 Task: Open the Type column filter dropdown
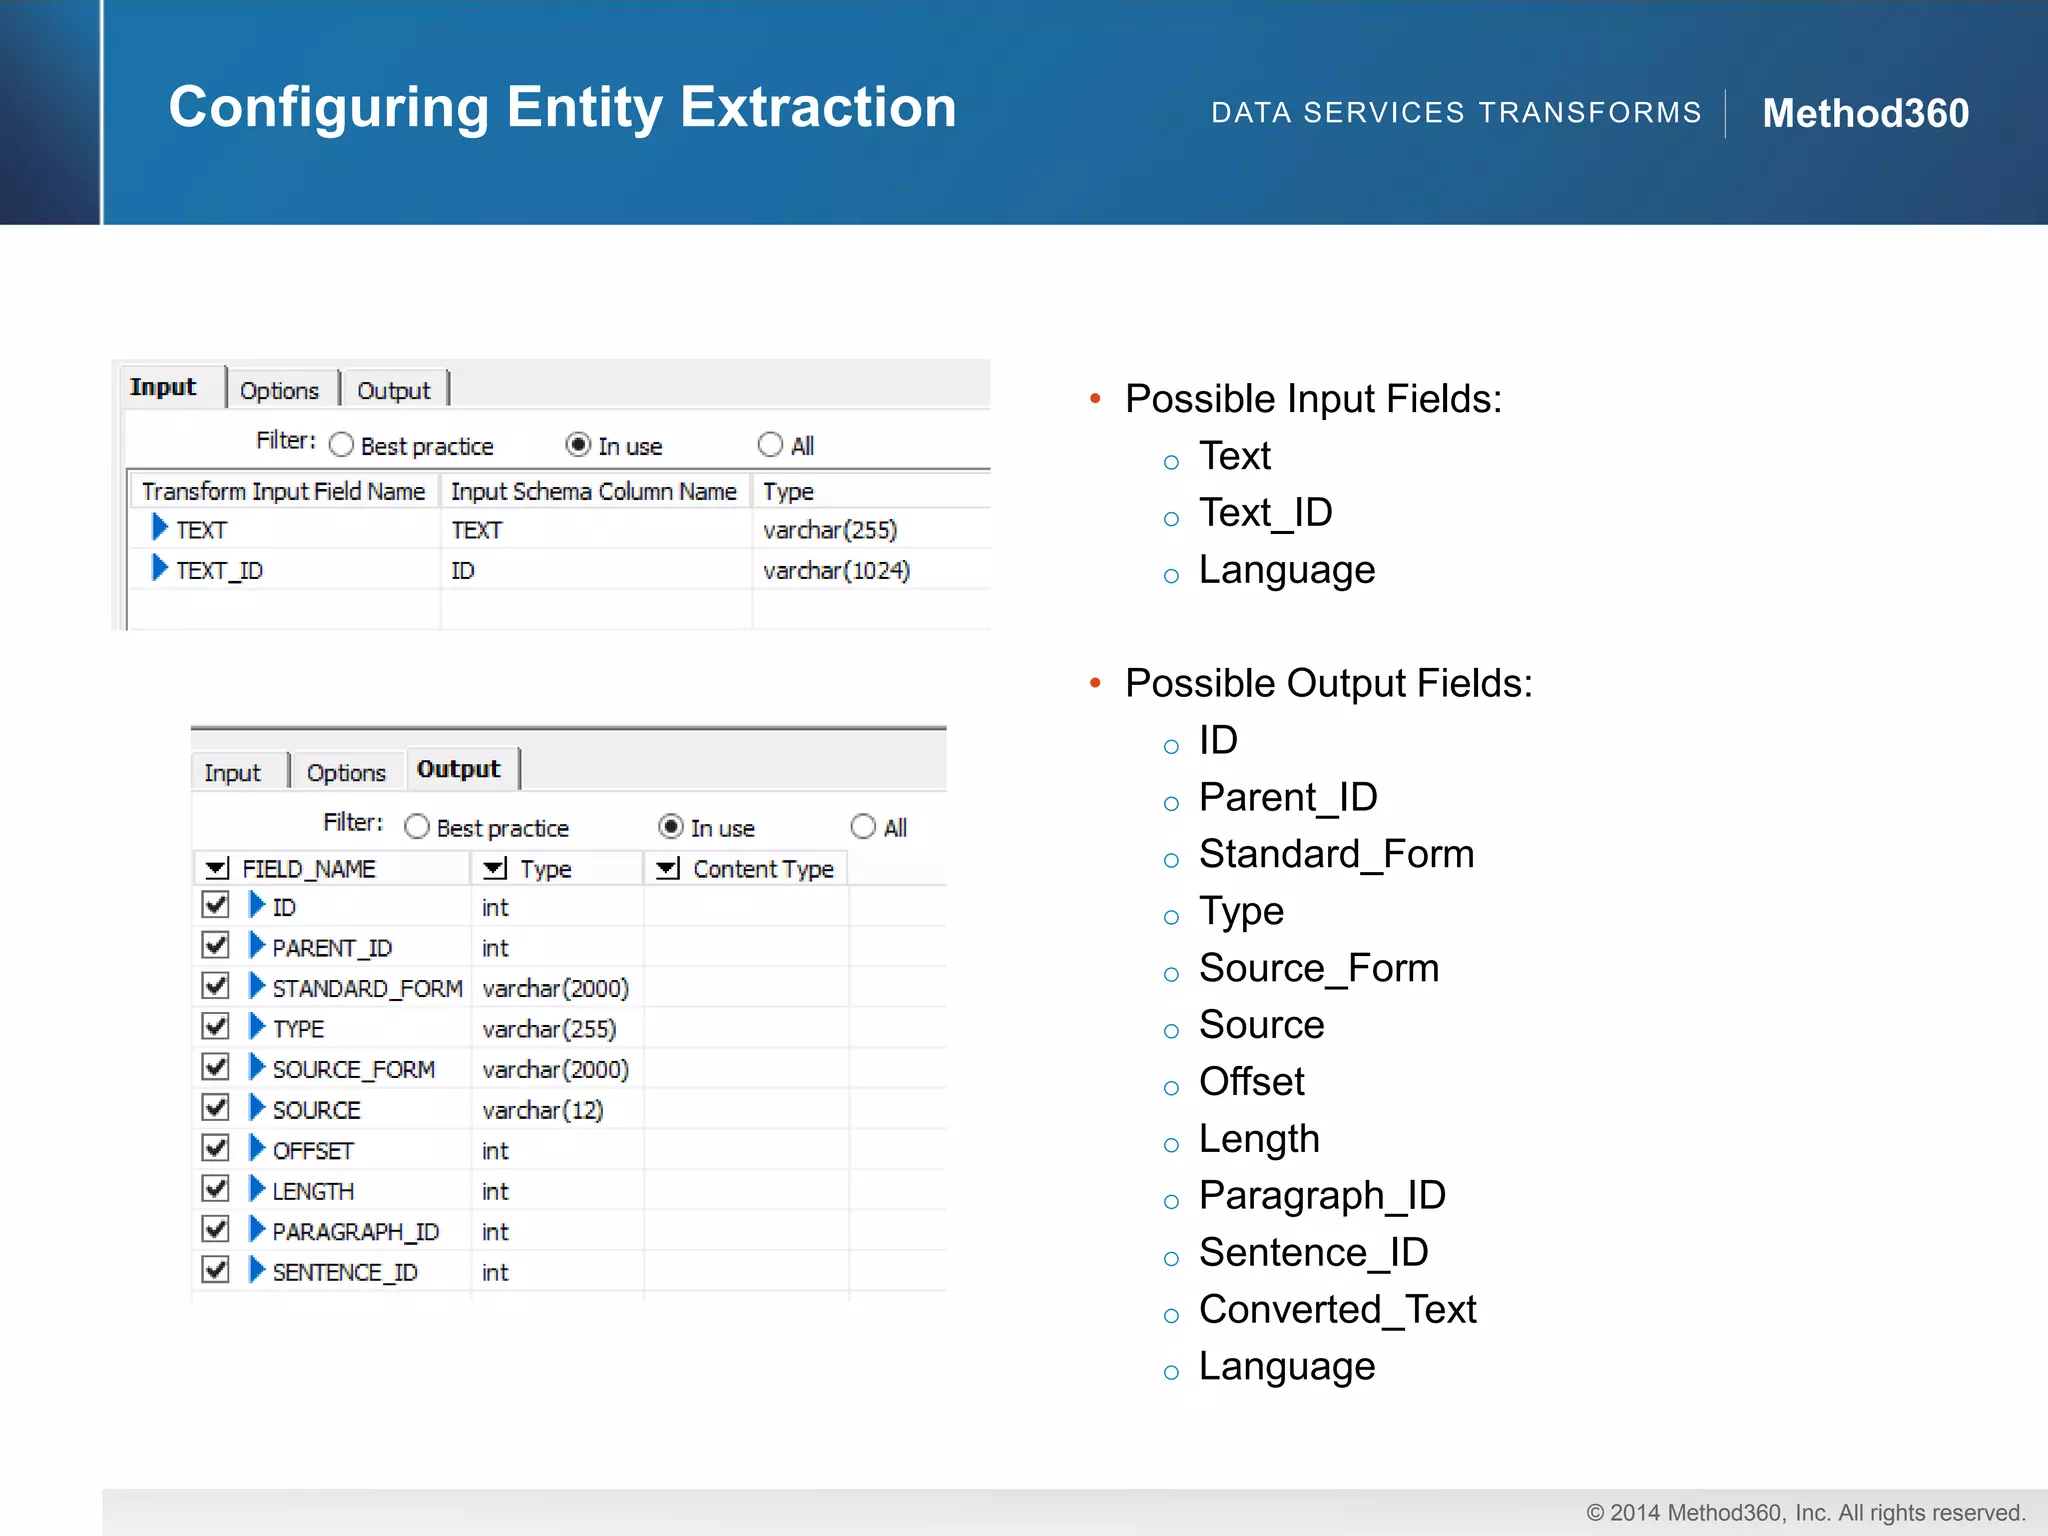494,868
